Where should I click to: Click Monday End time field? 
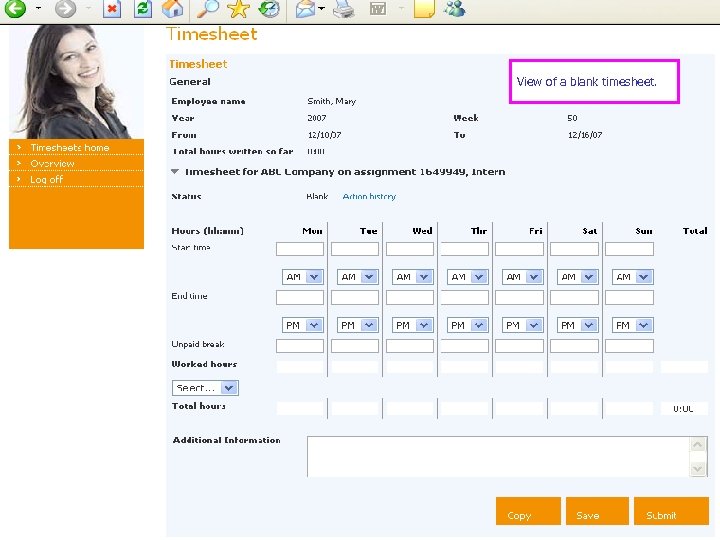point(300,297)
